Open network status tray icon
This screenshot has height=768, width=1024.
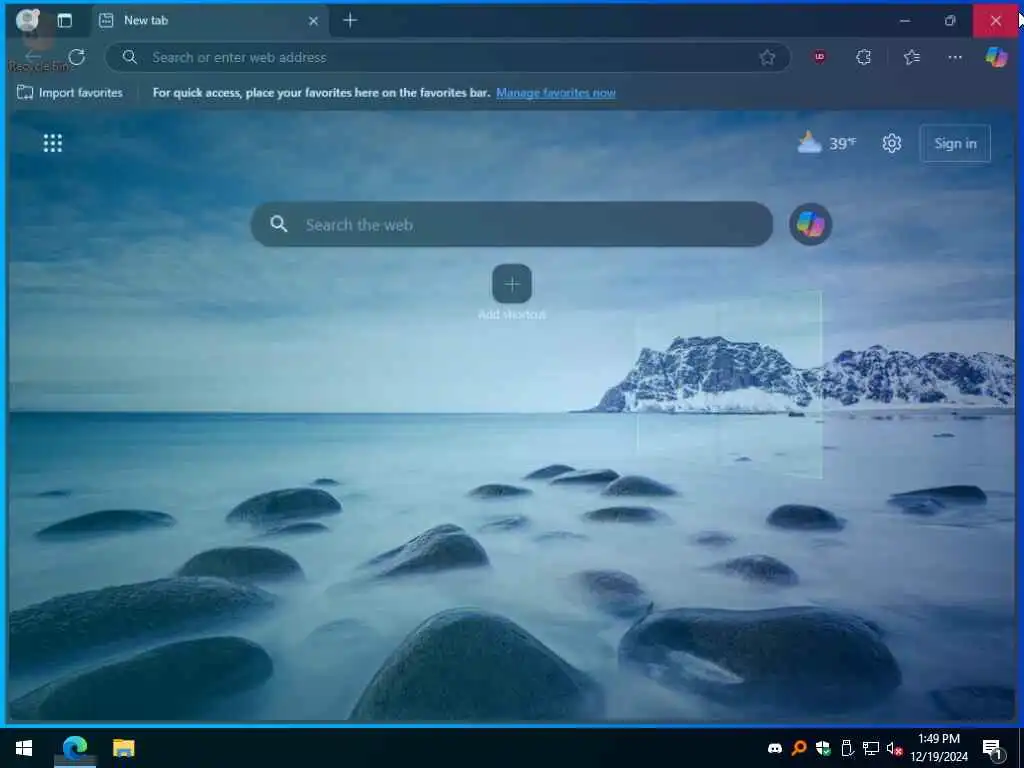(x=871, y=748)
